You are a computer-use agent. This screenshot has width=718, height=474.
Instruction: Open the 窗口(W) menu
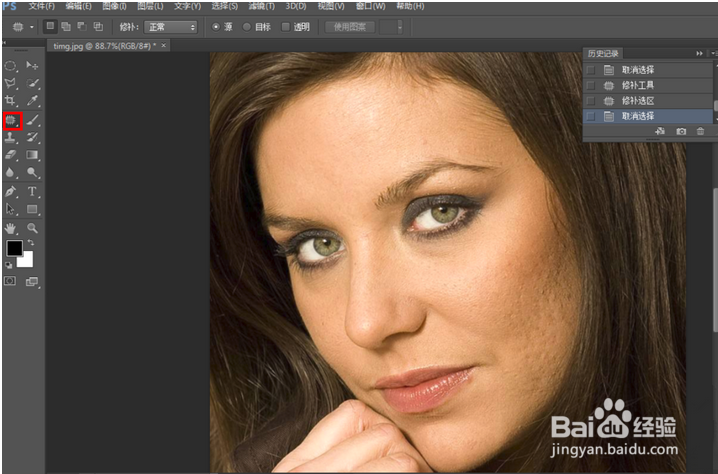click(370, 6)
